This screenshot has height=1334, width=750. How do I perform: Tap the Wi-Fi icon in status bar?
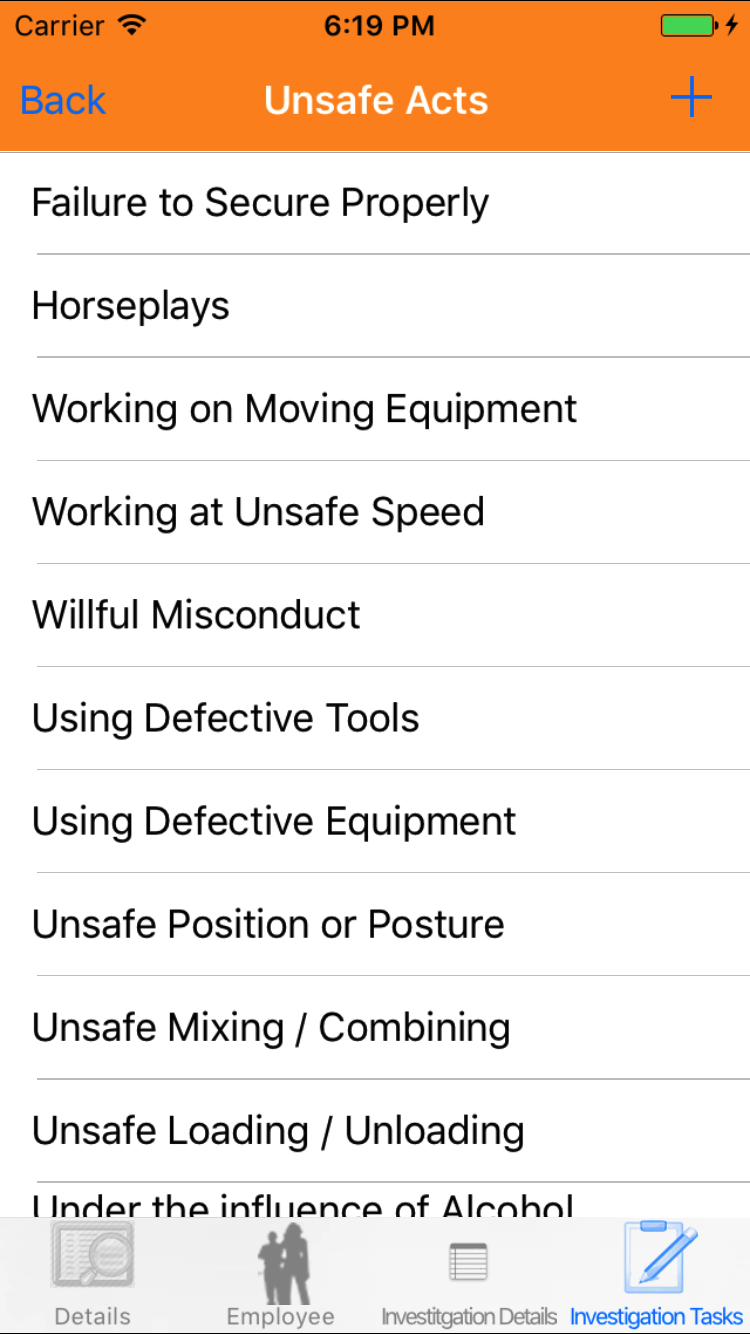click(x=131, y=26)
